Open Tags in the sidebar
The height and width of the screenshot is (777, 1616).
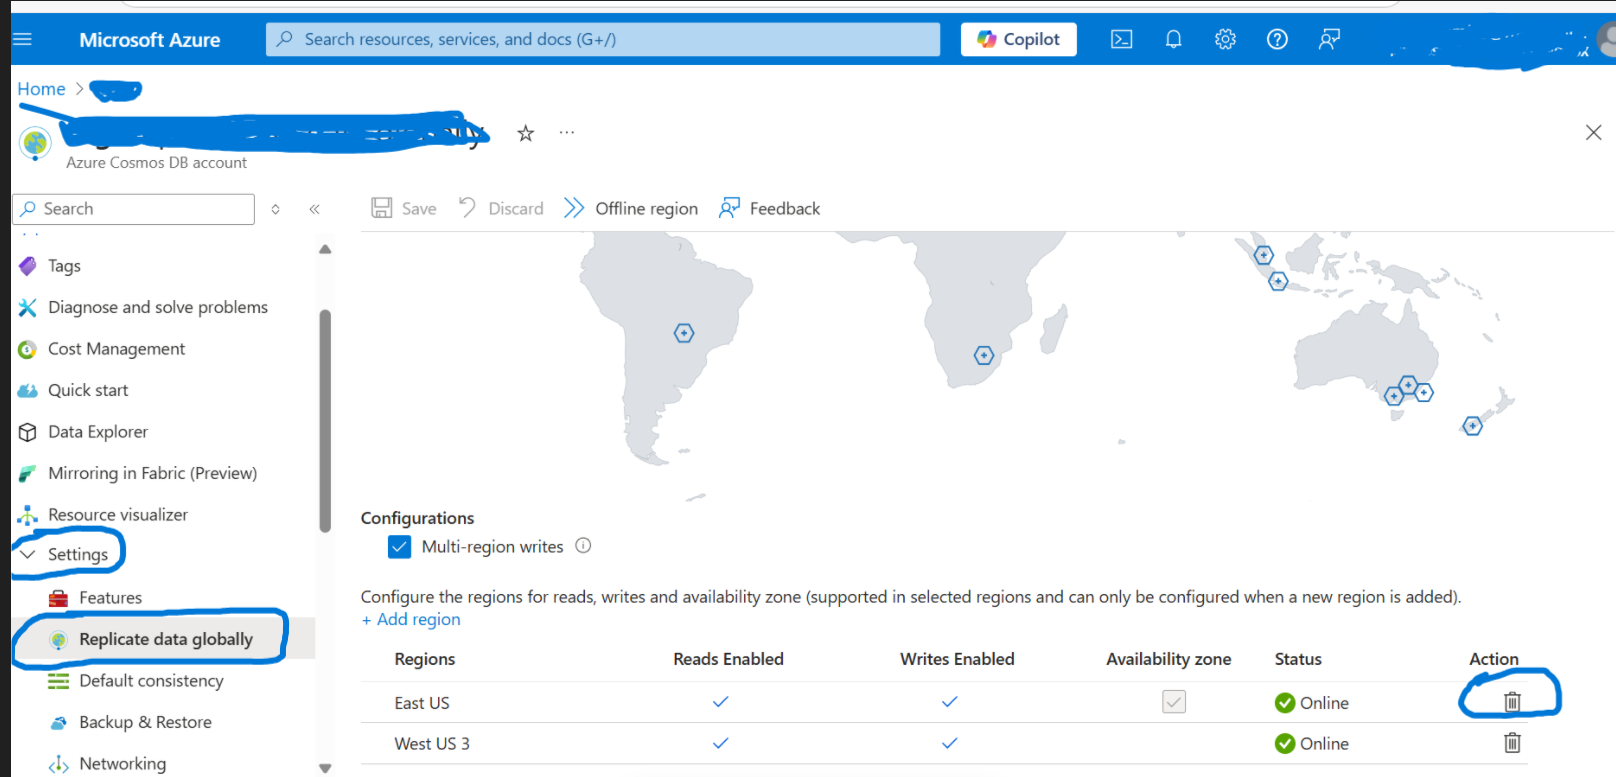(x=64, y=266)
